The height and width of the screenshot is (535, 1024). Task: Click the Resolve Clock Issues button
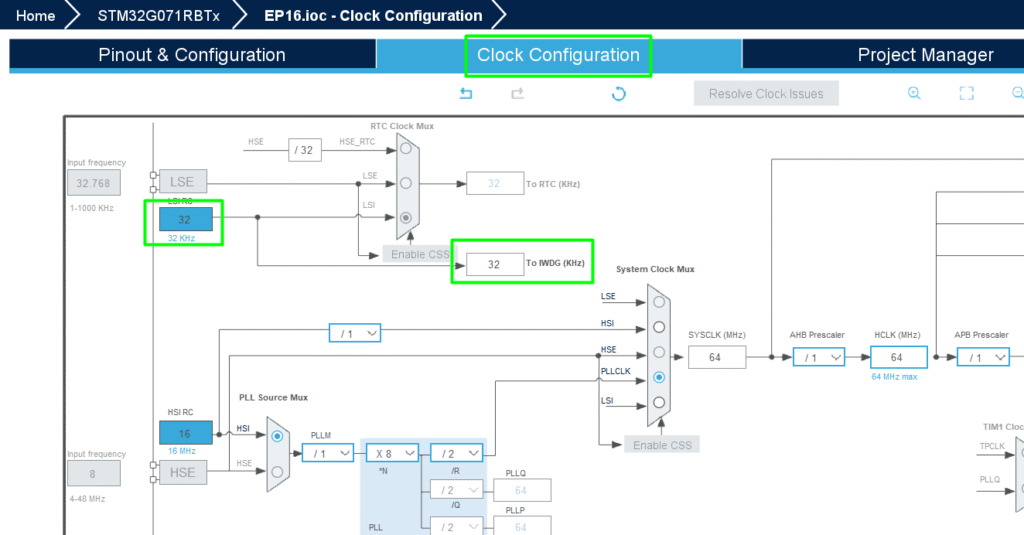pyautogui.click(x=766, y=94)
